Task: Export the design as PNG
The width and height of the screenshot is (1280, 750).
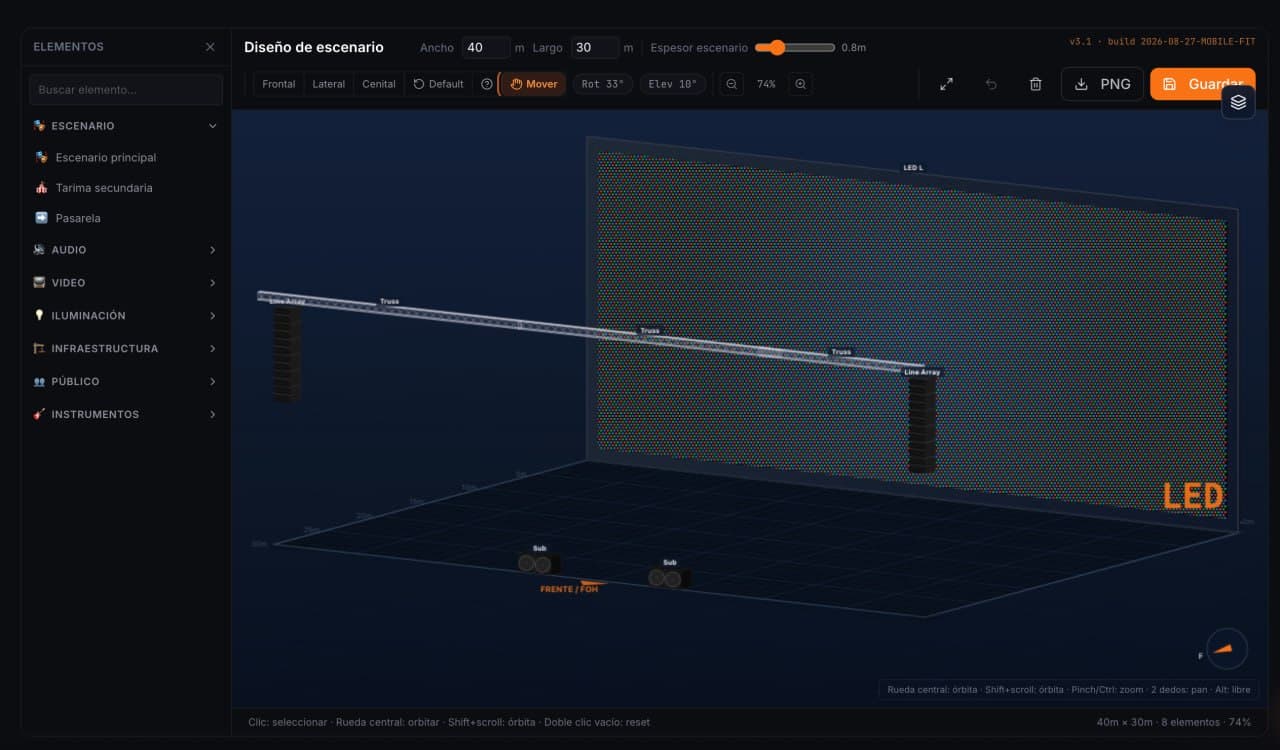Action: (x=1102, y=84)
